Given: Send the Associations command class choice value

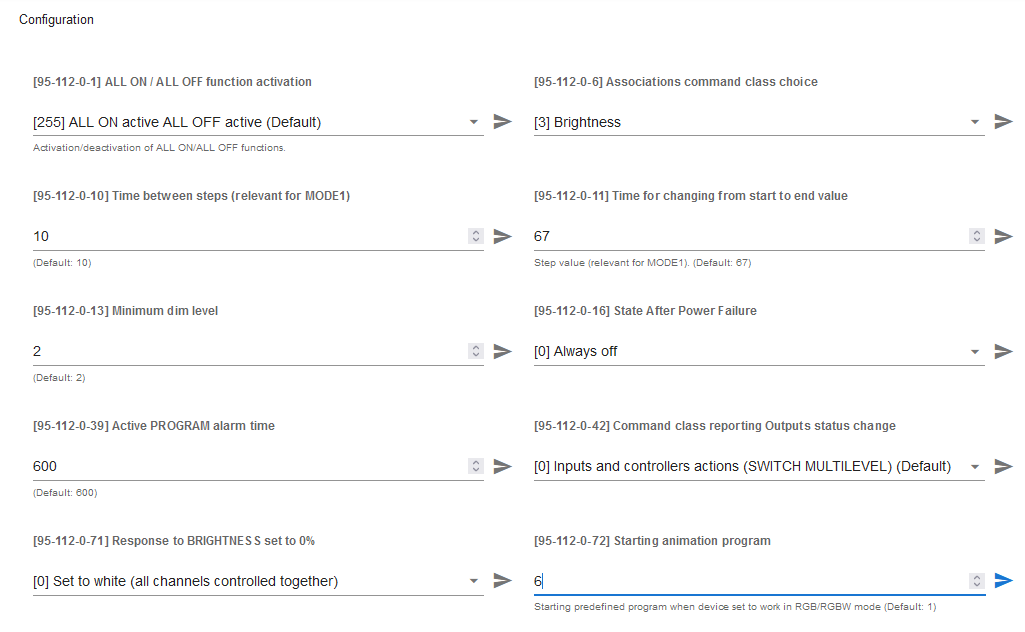Looking at the screenshot, I should coord(1003,122).
